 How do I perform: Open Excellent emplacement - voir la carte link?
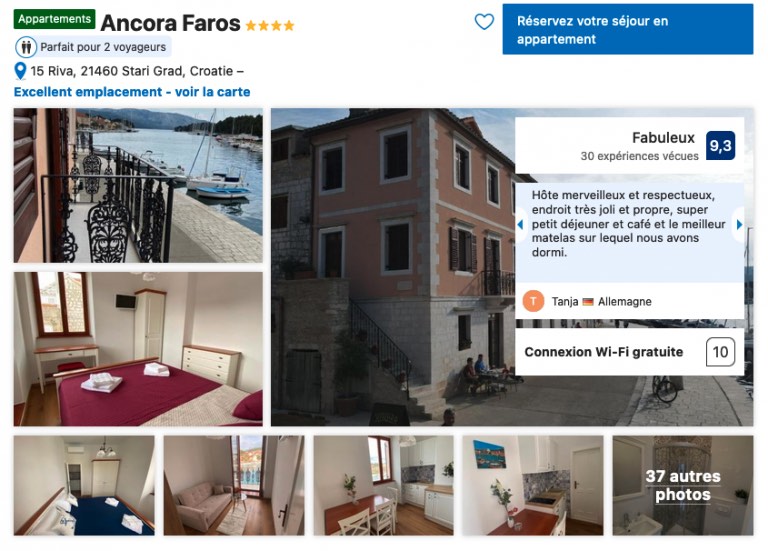[x=132, y=92]
